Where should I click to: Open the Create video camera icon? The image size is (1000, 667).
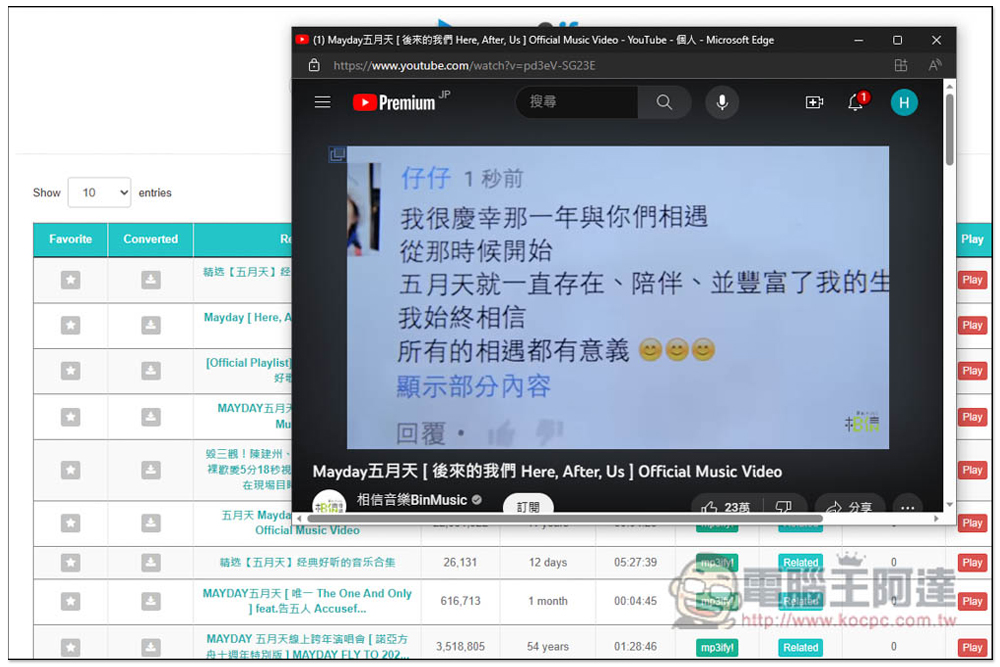pos(814,102)
